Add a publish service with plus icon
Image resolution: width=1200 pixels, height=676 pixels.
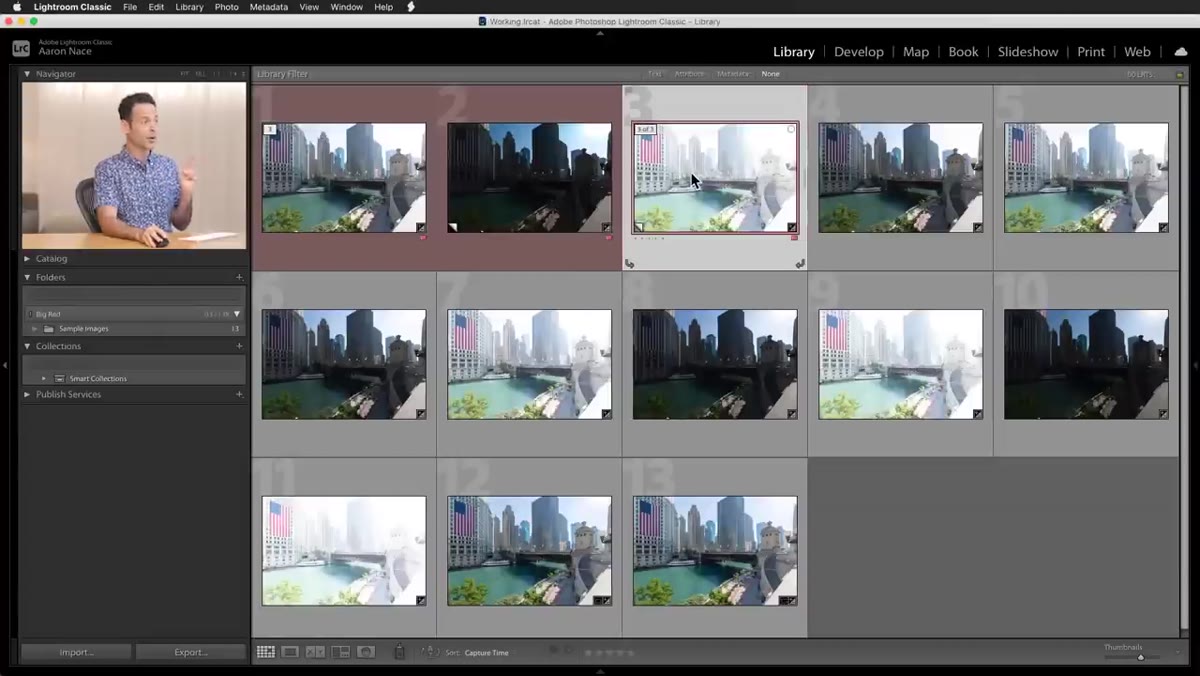coord(239,394)
